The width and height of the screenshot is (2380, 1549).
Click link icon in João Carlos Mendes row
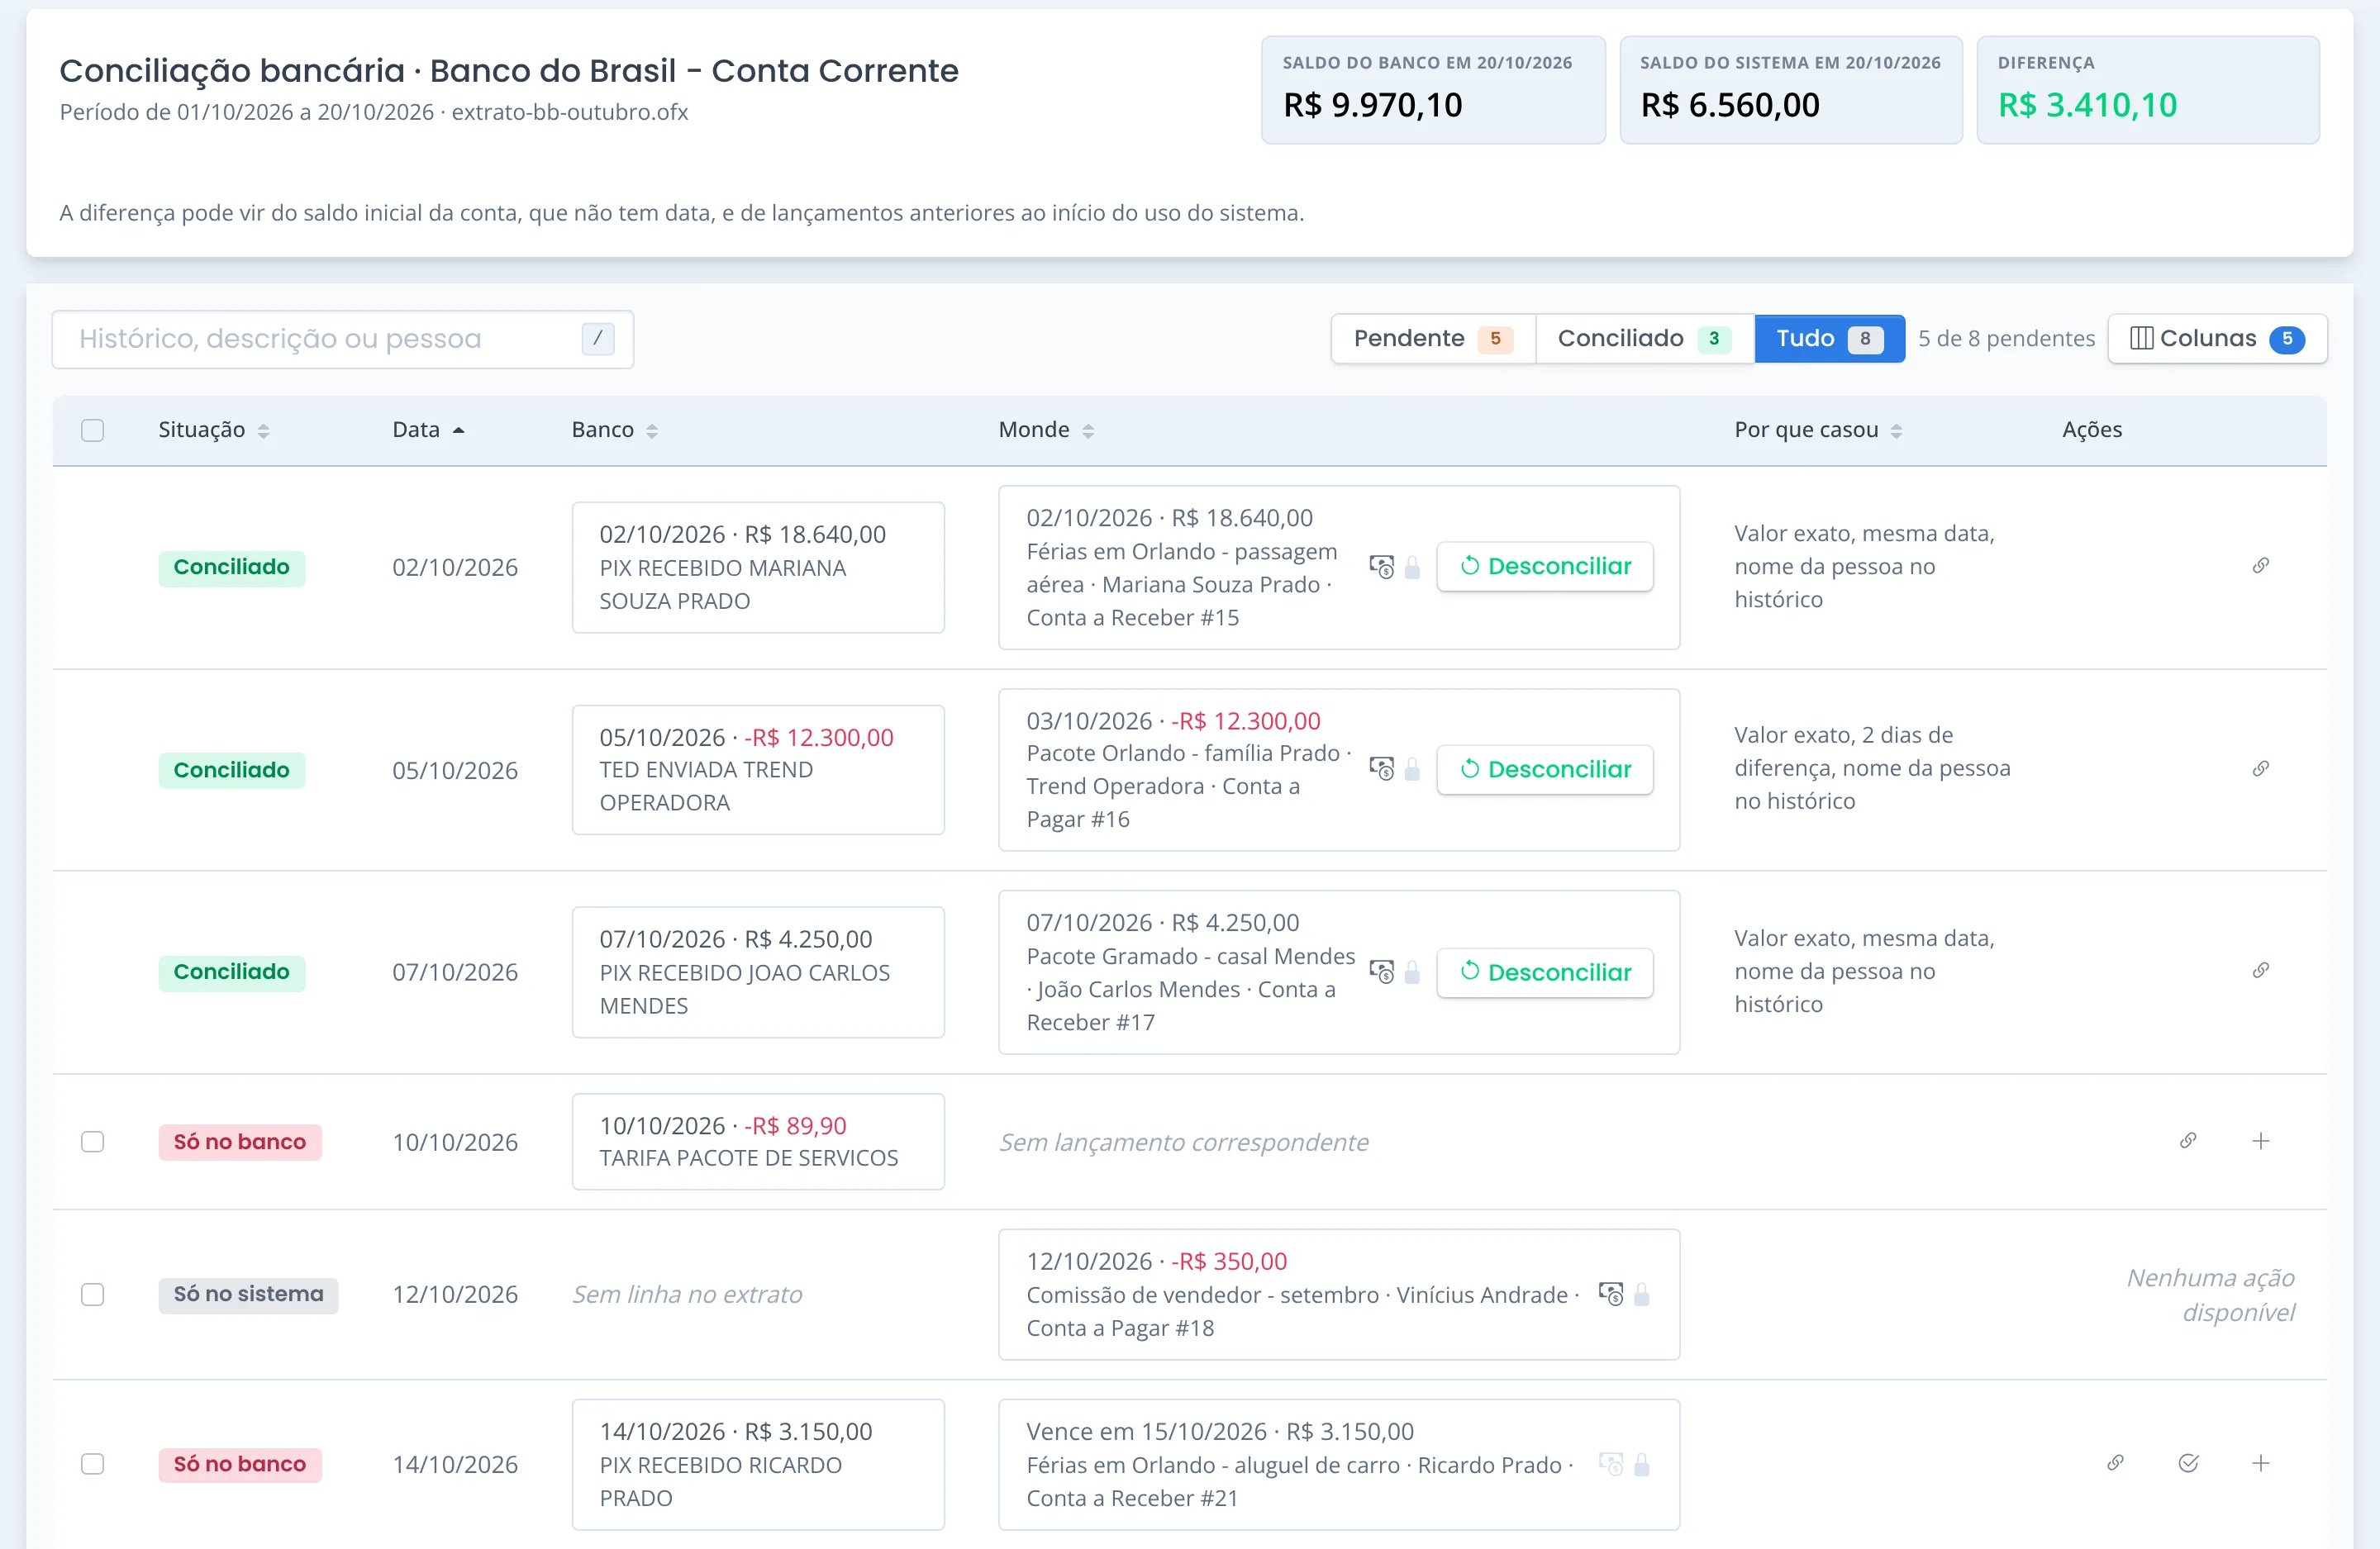point(2260,971)
